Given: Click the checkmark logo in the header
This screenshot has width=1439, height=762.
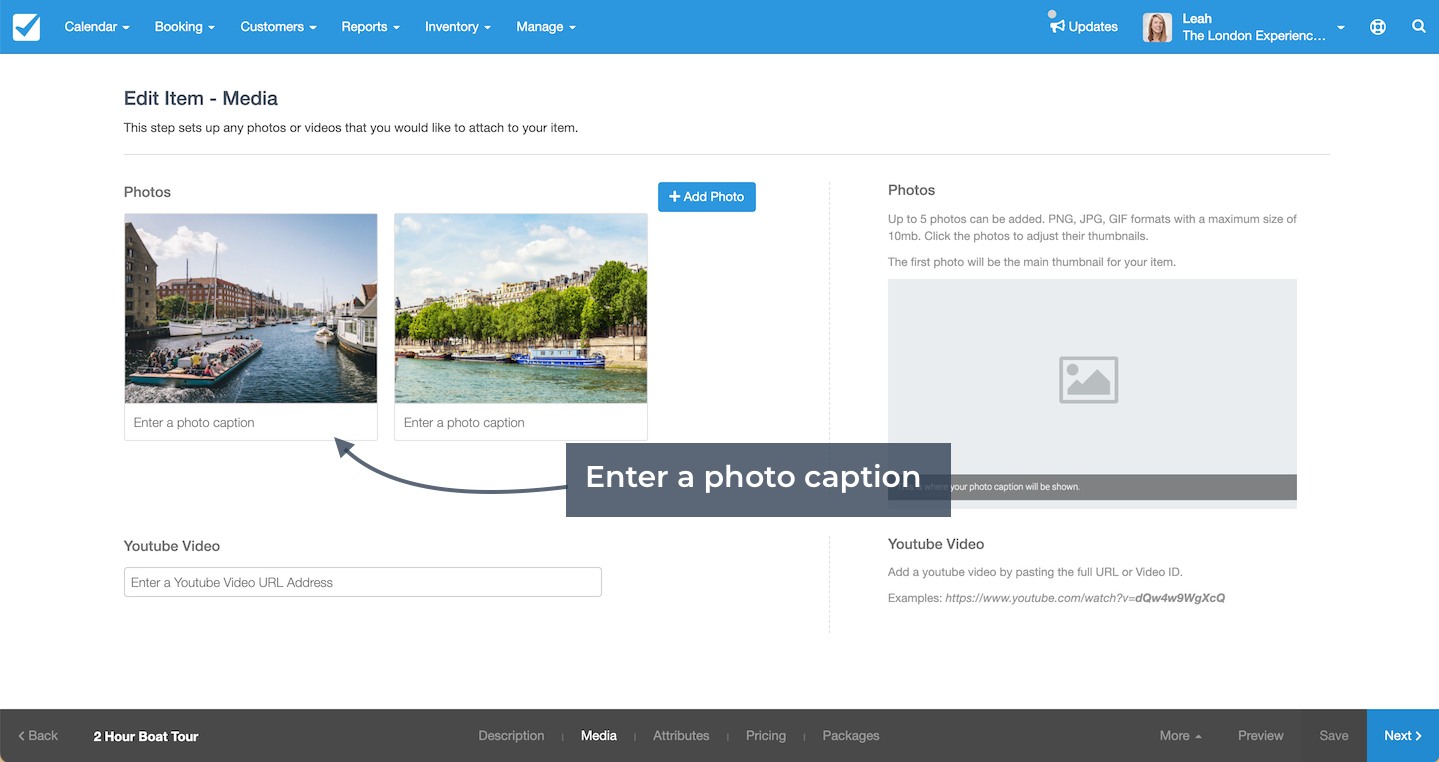Looking at the screenshot, I should (x=27, y=27).
